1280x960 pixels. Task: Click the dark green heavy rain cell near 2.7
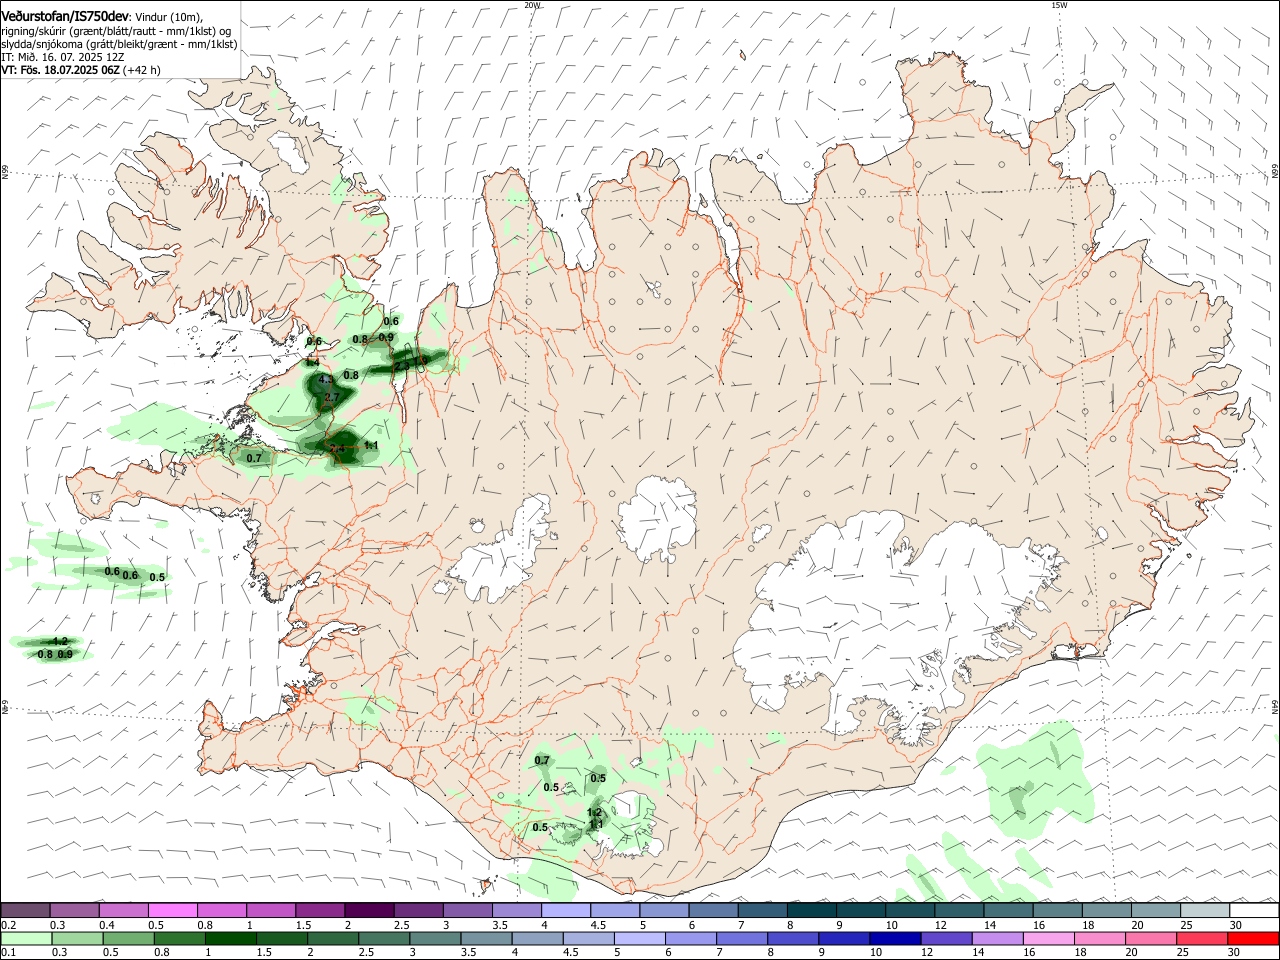tap(327, 393)
